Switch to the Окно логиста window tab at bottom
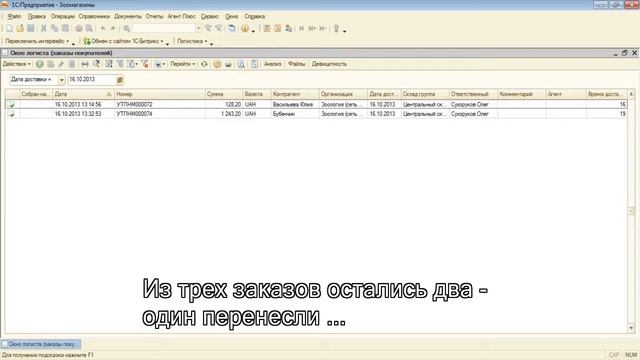640x360 pixels. click(x=41, y=344)
